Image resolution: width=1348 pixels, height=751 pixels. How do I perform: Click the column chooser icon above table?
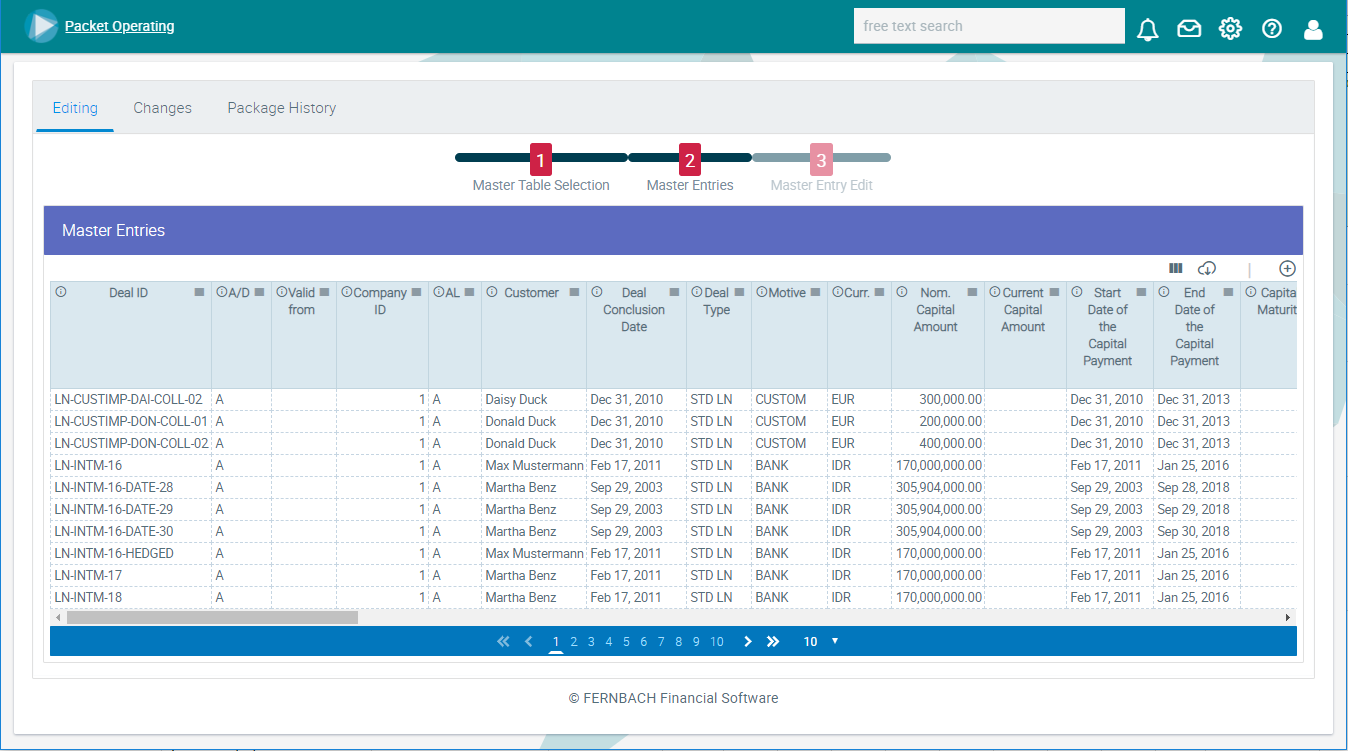pyautogui.click(x=1176, y=268)
